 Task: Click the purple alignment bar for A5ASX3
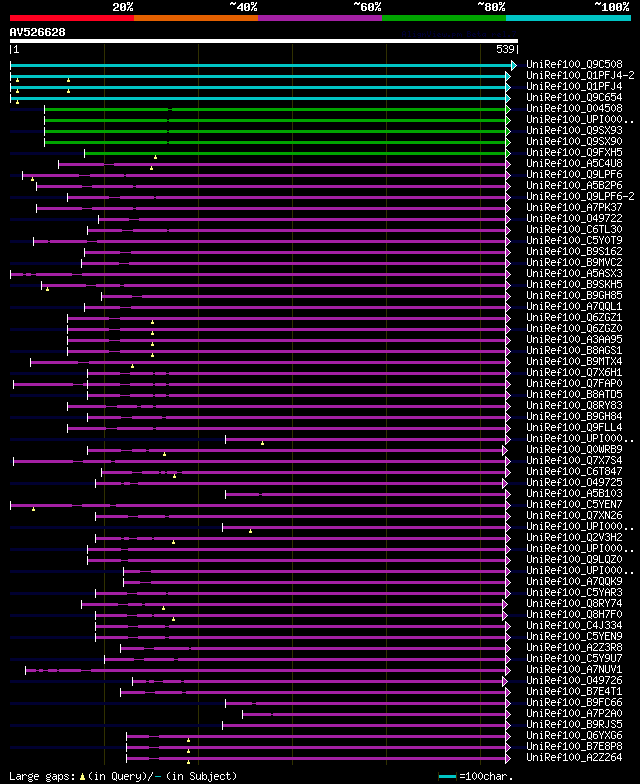click(258, 274)
